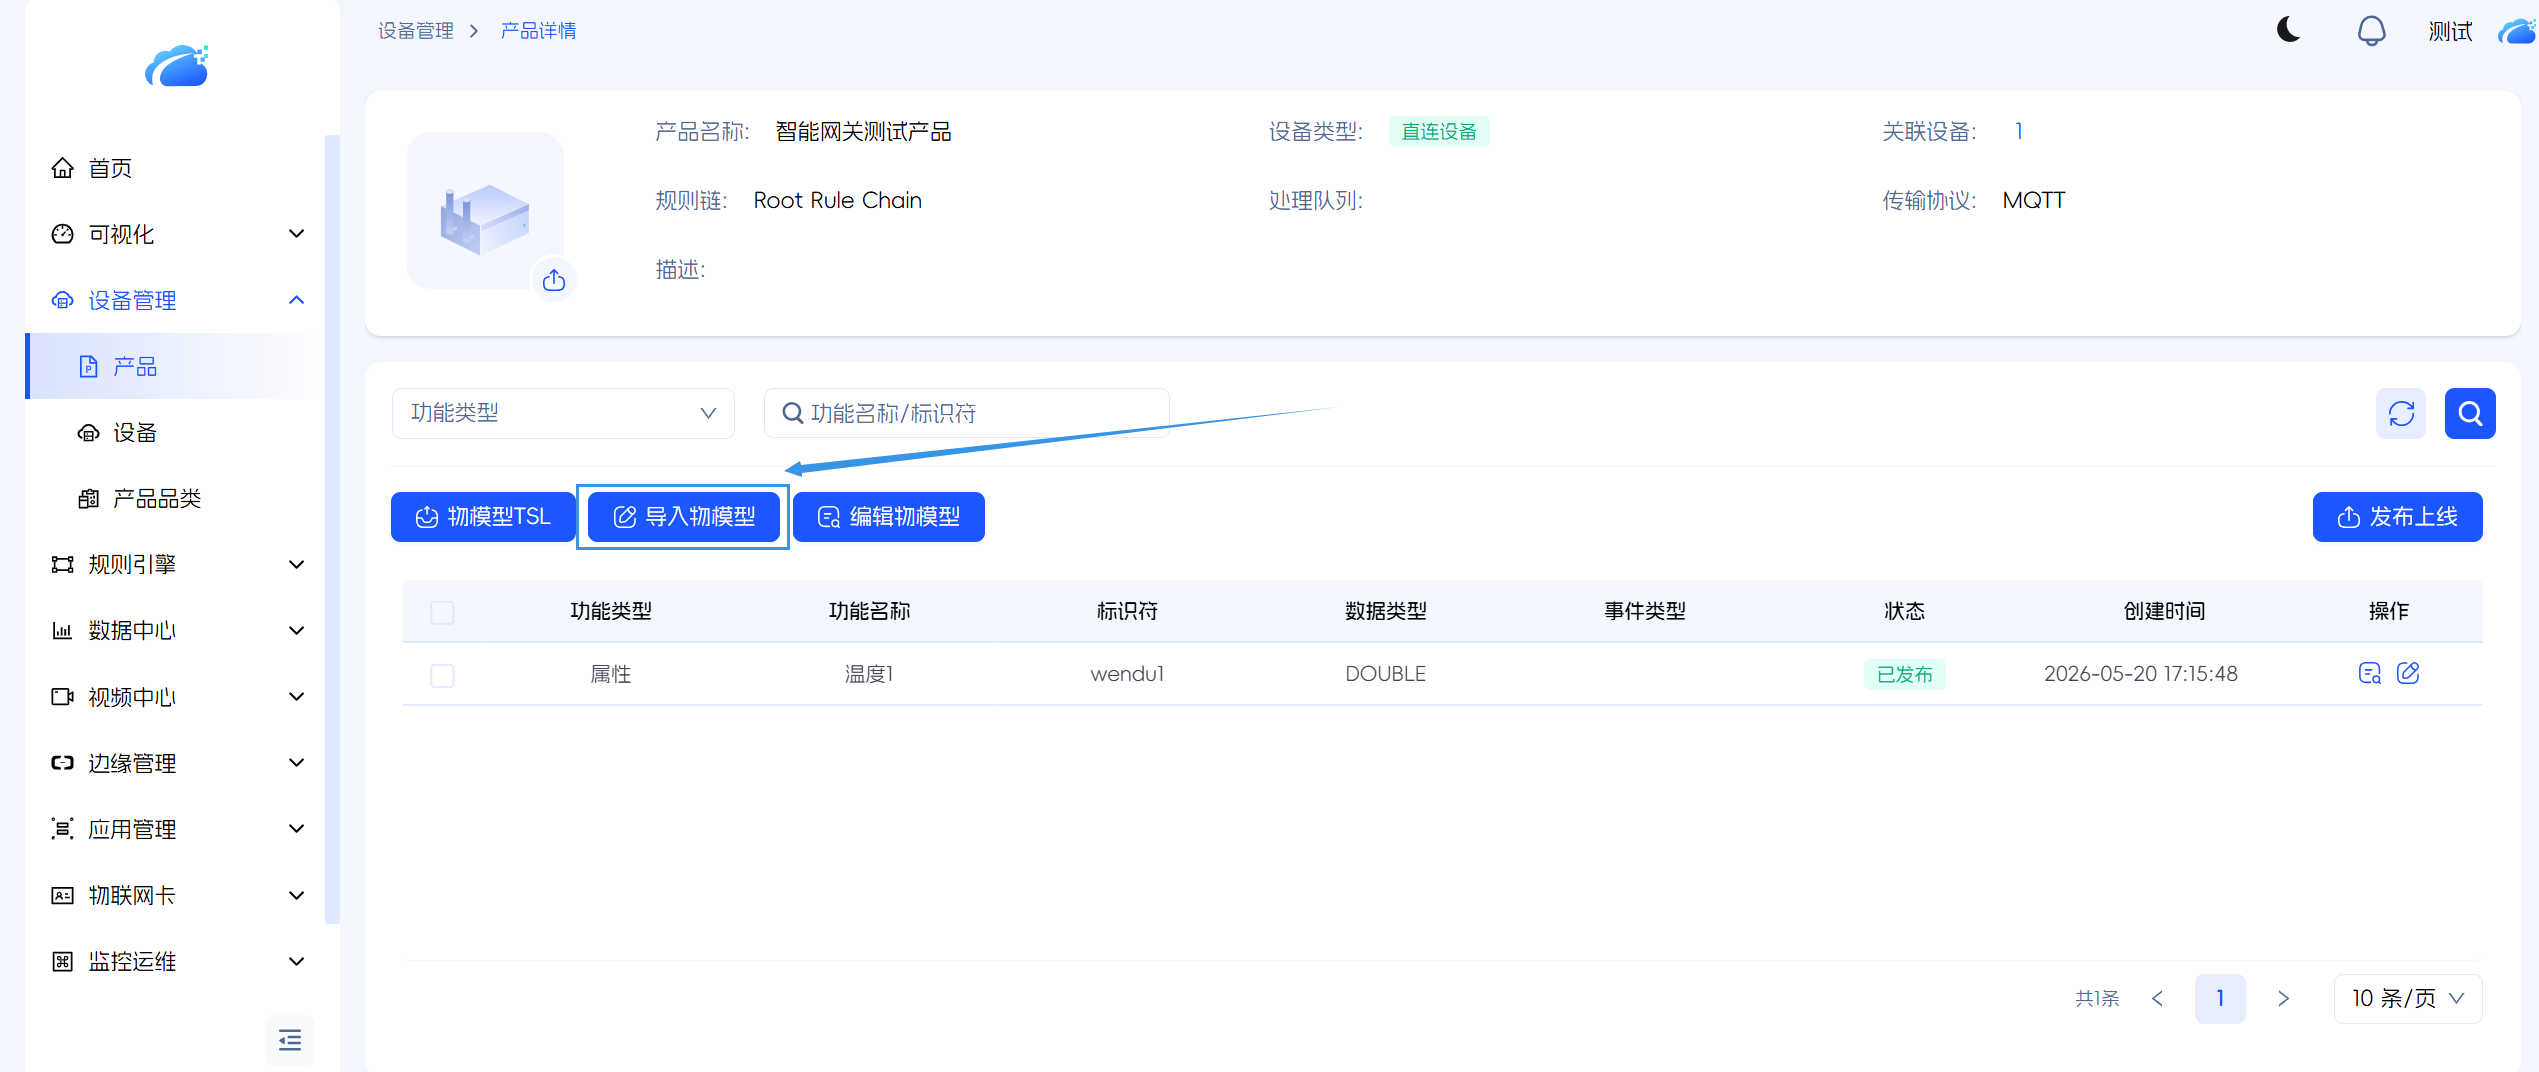This screenshot has width=2539, height=1072.
Task: Click the 直连设备 tag
Action: [1438, 131]
